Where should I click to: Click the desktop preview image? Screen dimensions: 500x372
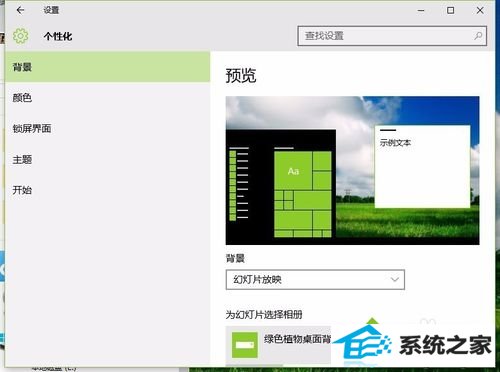(x=352, y=170)
